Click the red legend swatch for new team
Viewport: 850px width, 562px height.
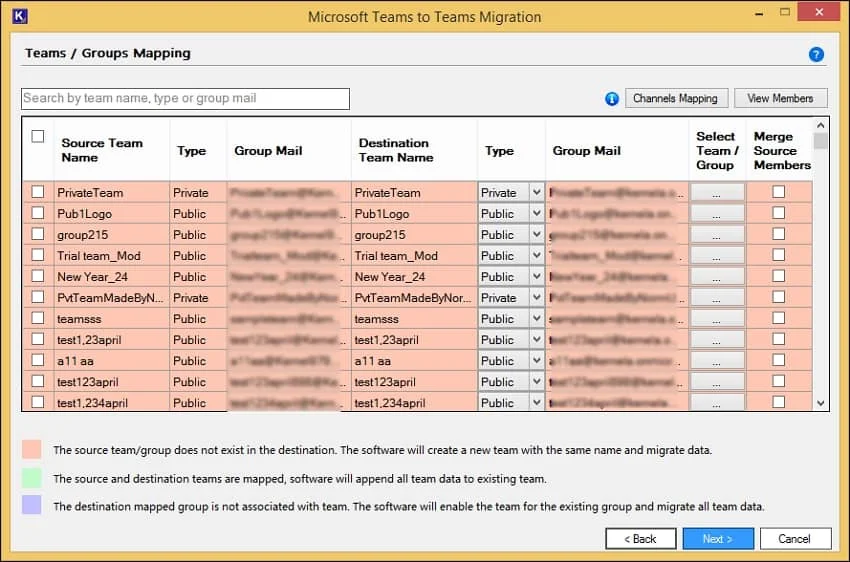32,449
